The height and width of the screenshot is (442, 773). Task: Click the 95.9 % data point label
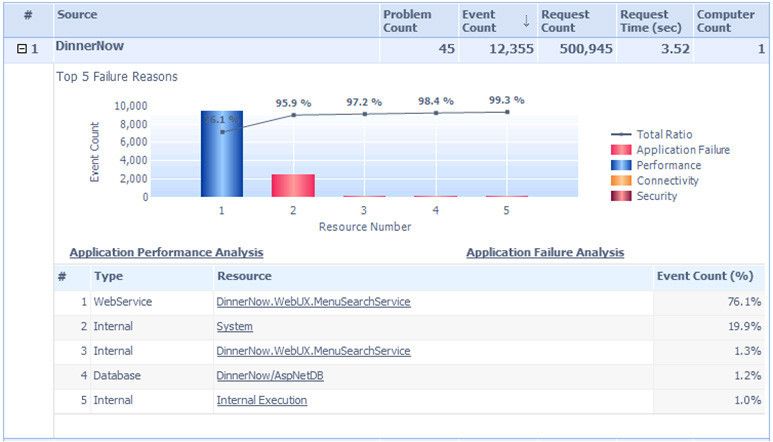[x=293, y=103]
